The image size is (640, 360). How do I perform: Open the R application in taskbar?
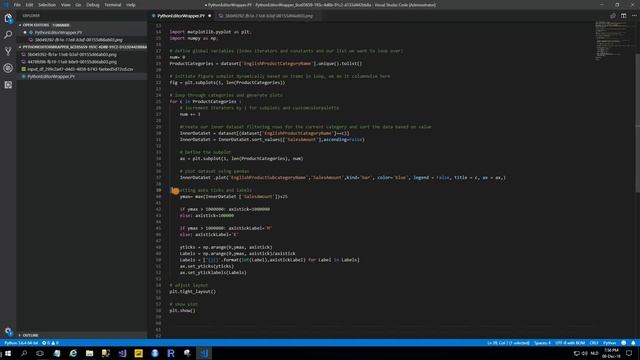pos(171,353)
